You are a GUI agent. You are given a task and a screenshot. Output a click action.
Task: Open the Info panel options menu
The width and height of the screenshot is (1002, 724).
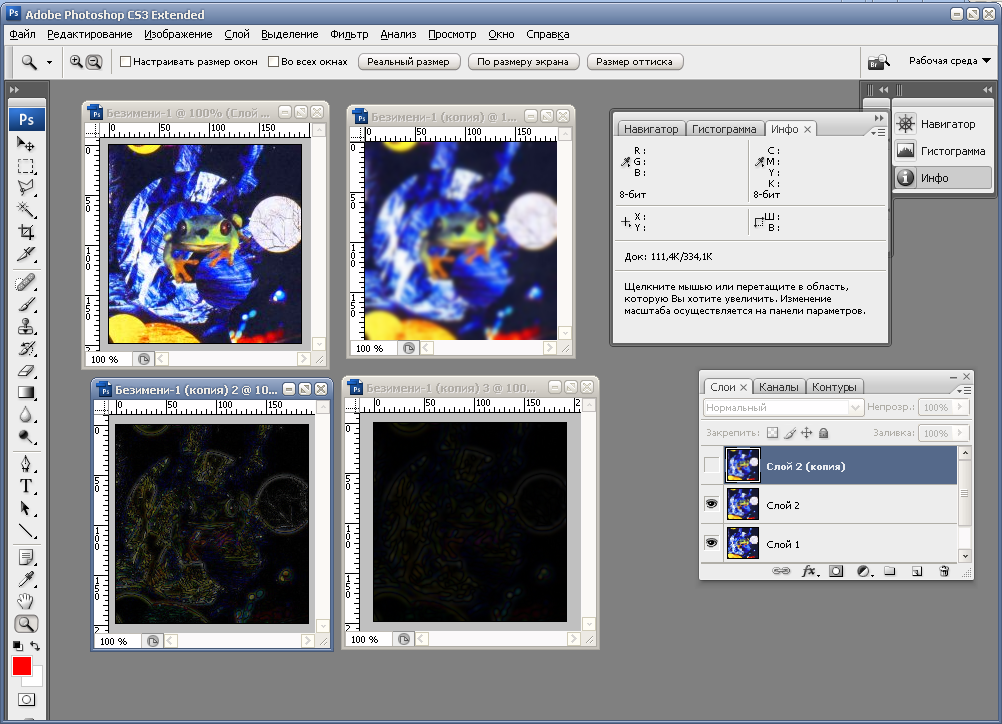click(x=878, y=132)
